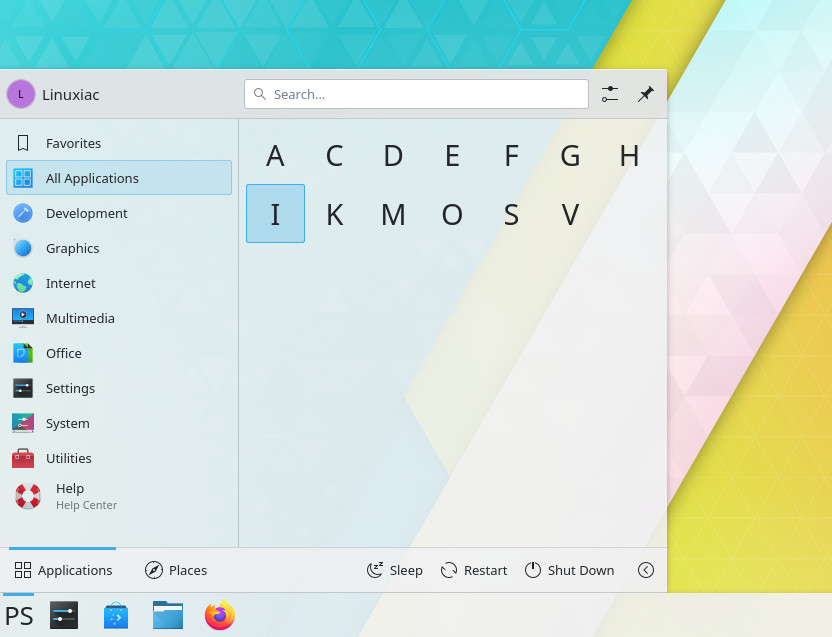Jump to letter F section
Screen dimensions: 832x637
pyautogui.click(x=511, y=156)
